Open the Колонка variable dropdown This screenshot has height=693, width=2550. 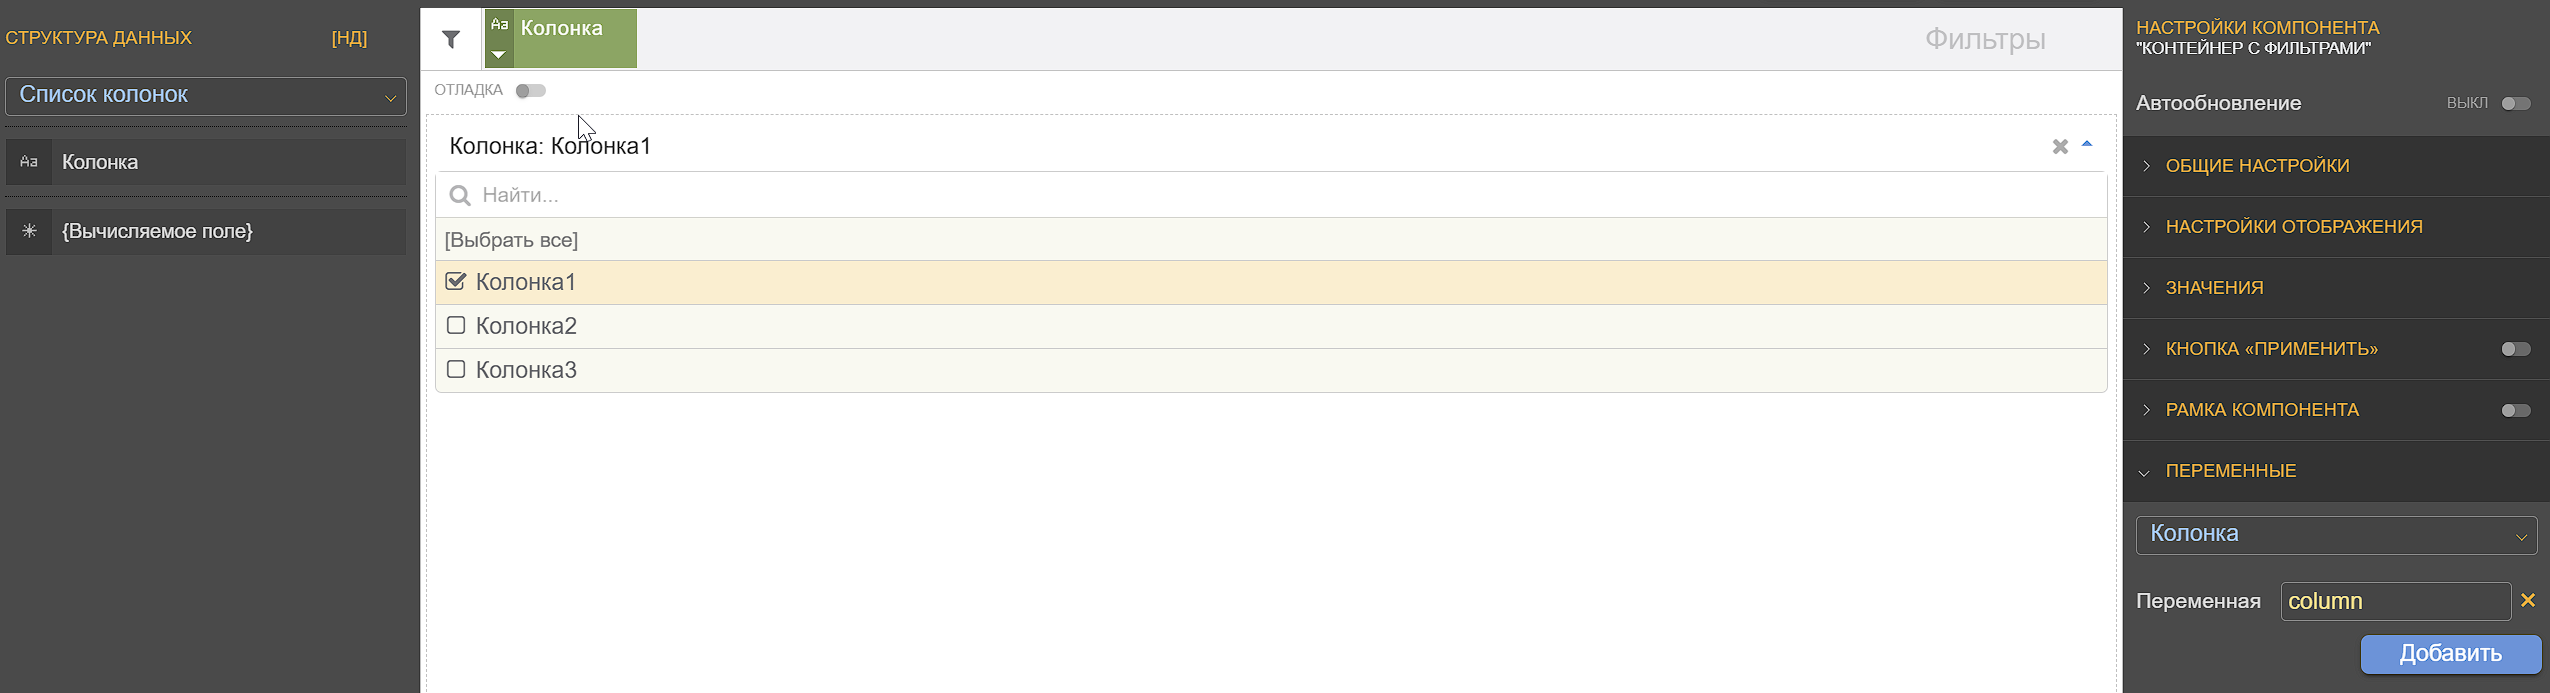[2336, 535]
